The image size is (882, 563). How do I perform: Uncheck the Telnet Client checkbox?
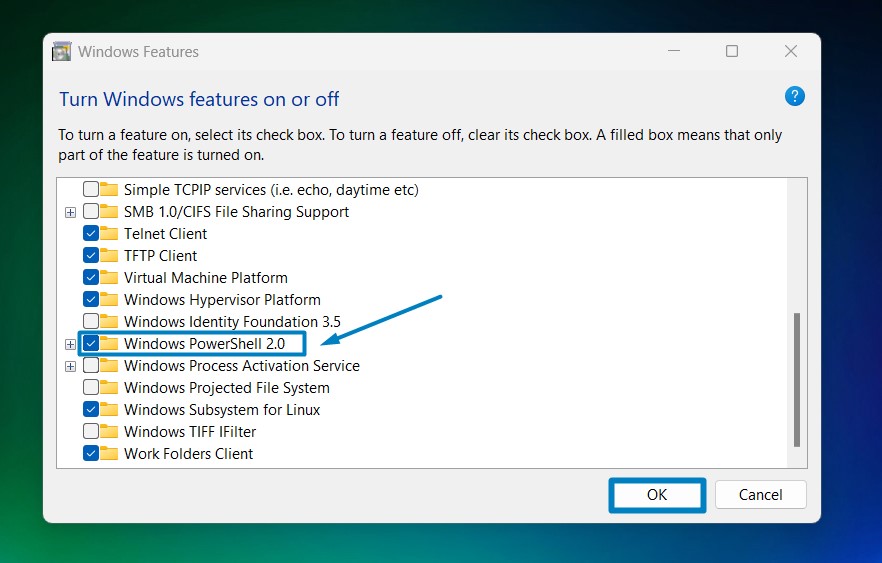tap(91, 233)
